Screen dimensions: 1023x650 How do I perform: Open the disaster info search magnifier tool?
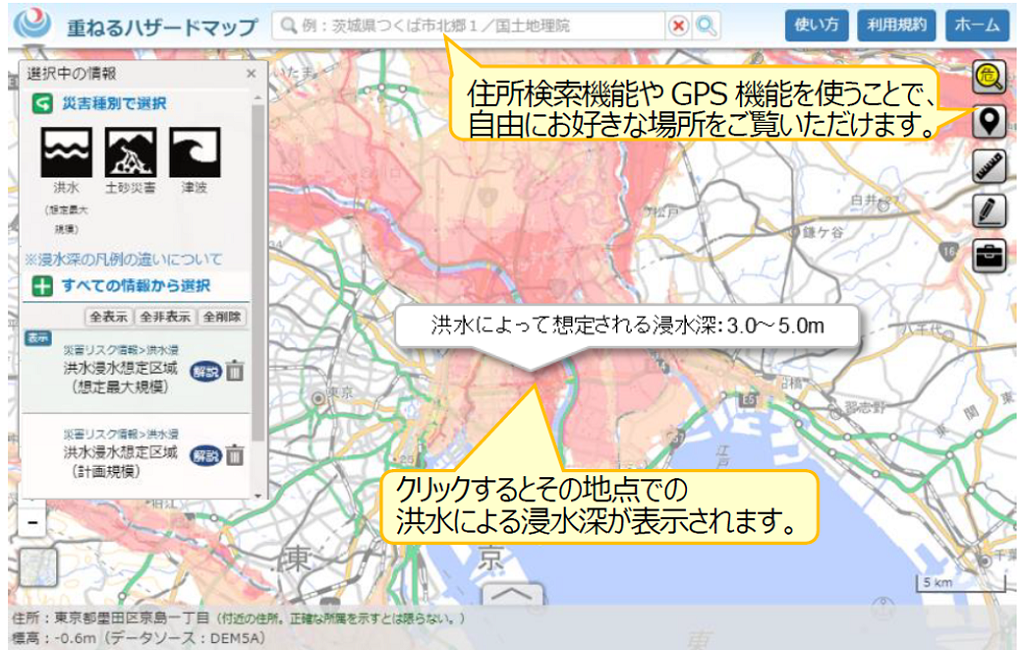pos(988,75)
